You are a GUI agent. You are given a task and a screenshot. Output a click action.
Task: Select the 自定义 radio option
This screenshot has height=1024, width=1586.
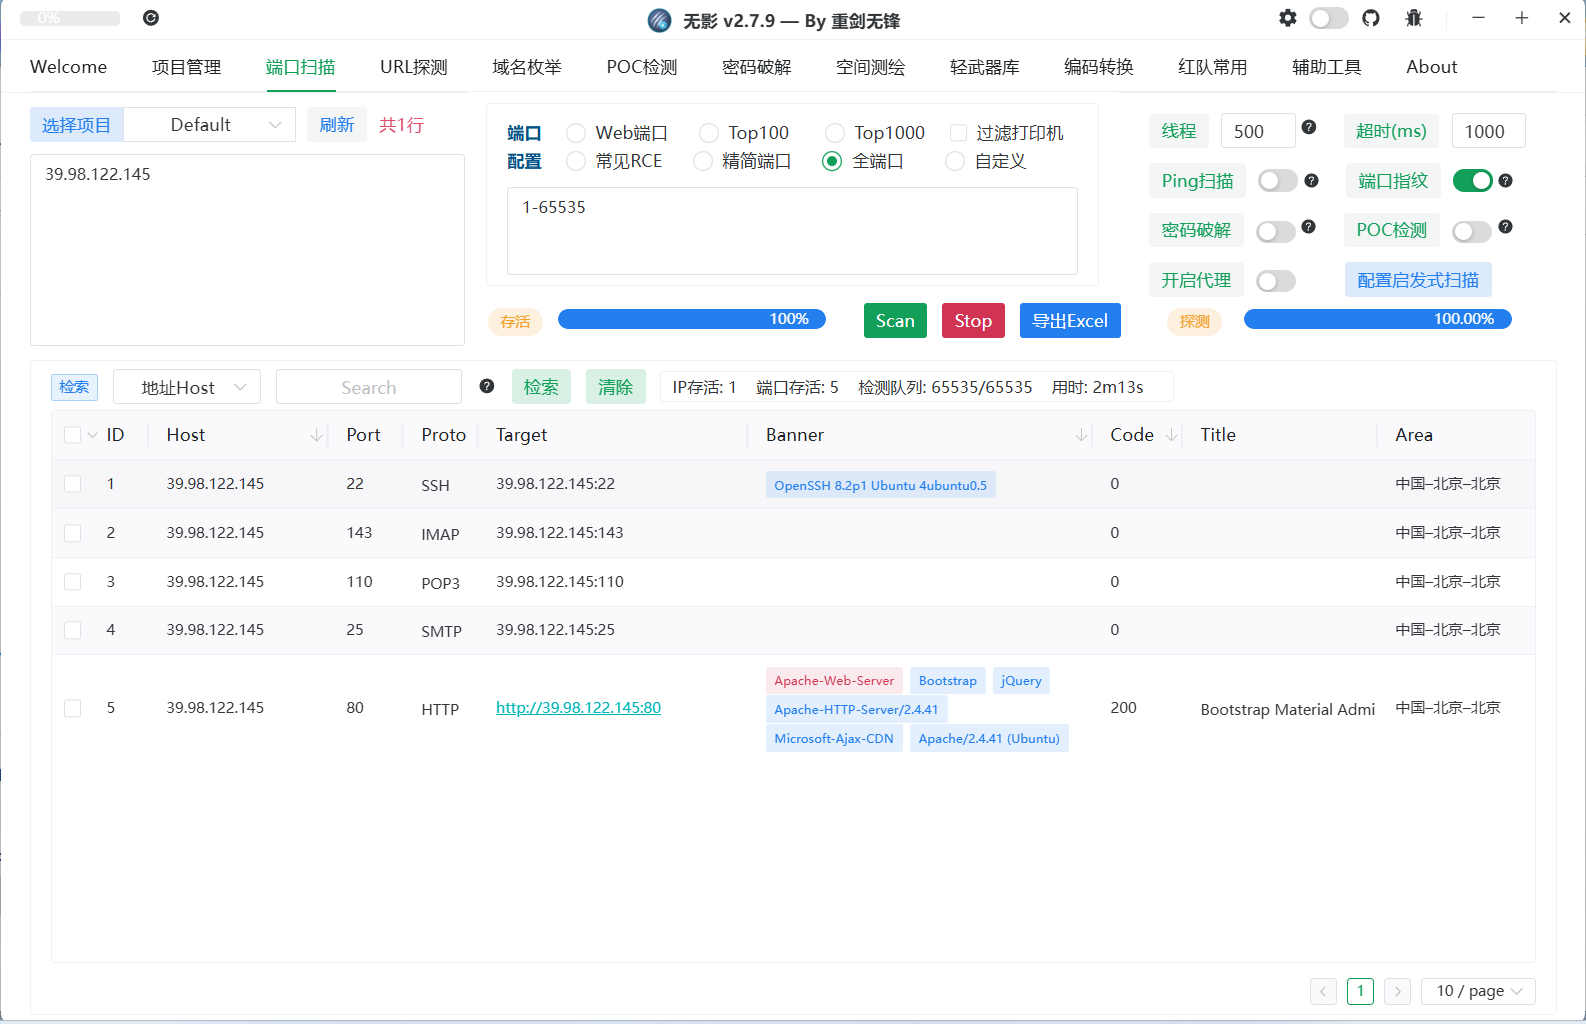point(955,161)
